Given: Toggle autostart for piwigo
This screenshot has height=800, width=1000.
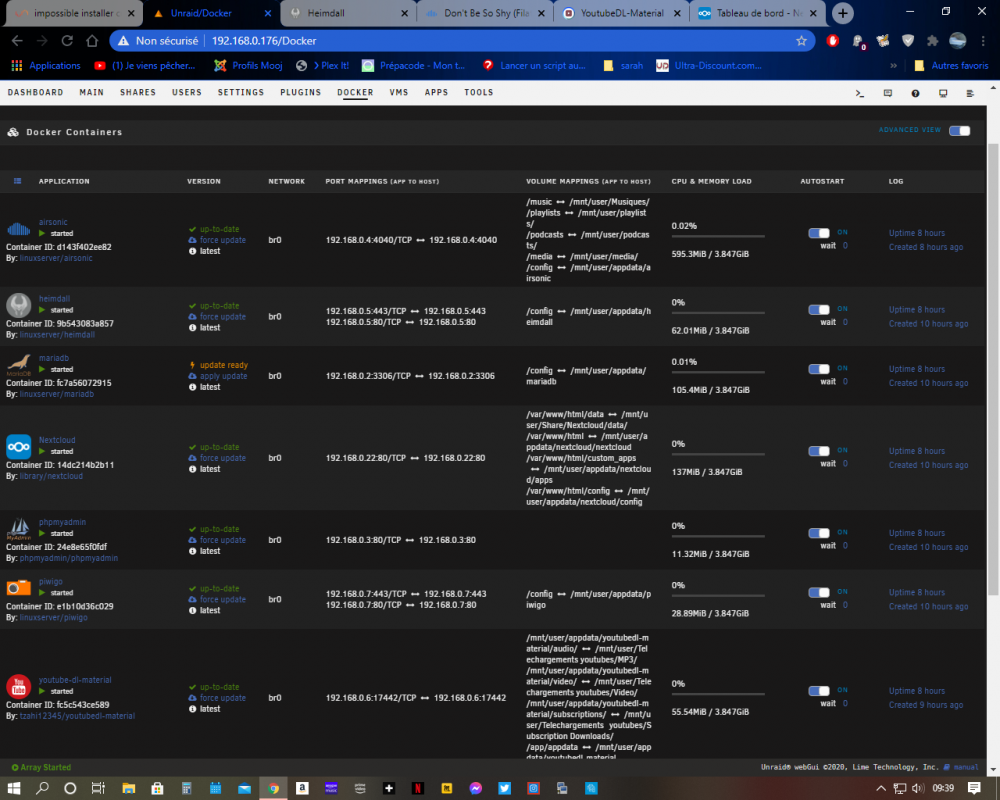Looking at the screenshot, I should (x=819, y=592).
